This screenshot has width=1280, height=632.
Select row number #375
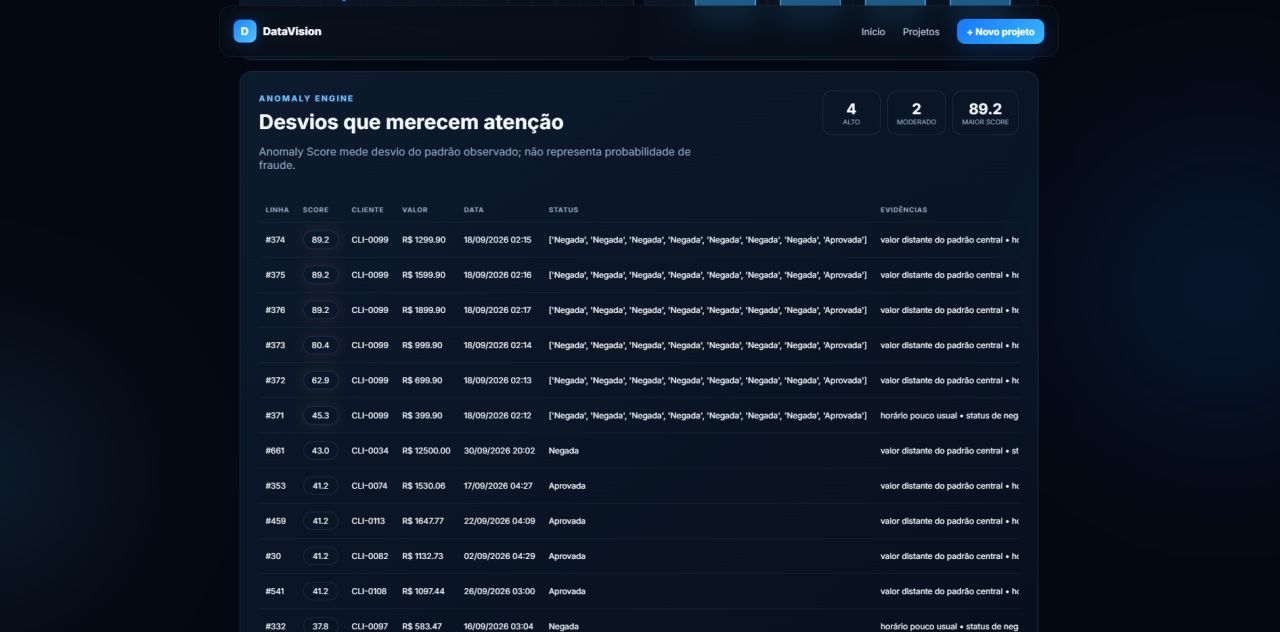point(275,275)
